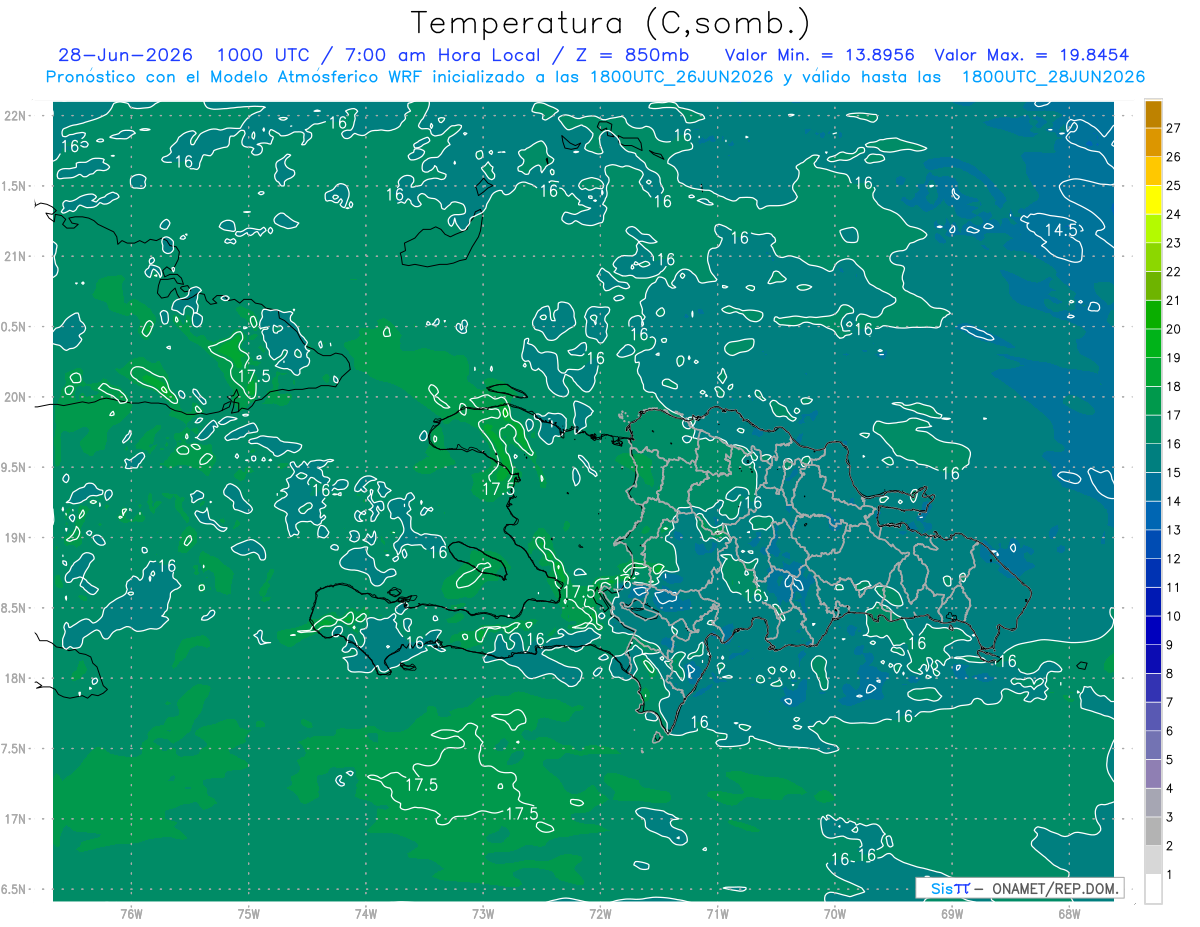Screen dimensions: 1200x927
Task: Click the purple legend swatch for 5
Action: [1153, 746]
